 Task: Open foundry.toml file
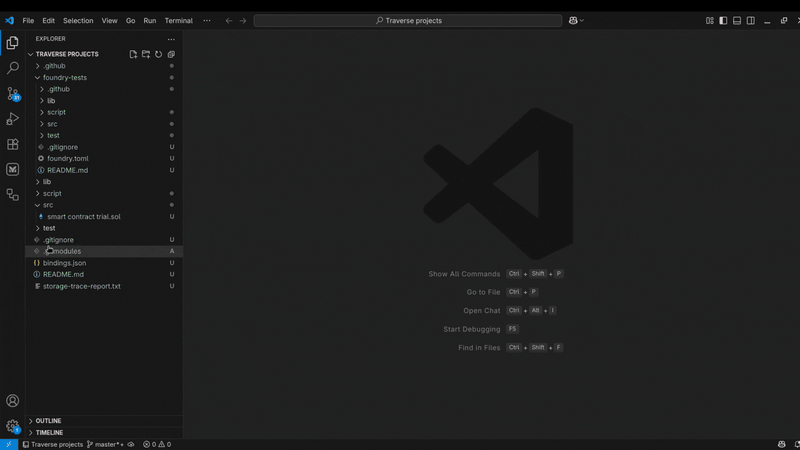point(104,159)
